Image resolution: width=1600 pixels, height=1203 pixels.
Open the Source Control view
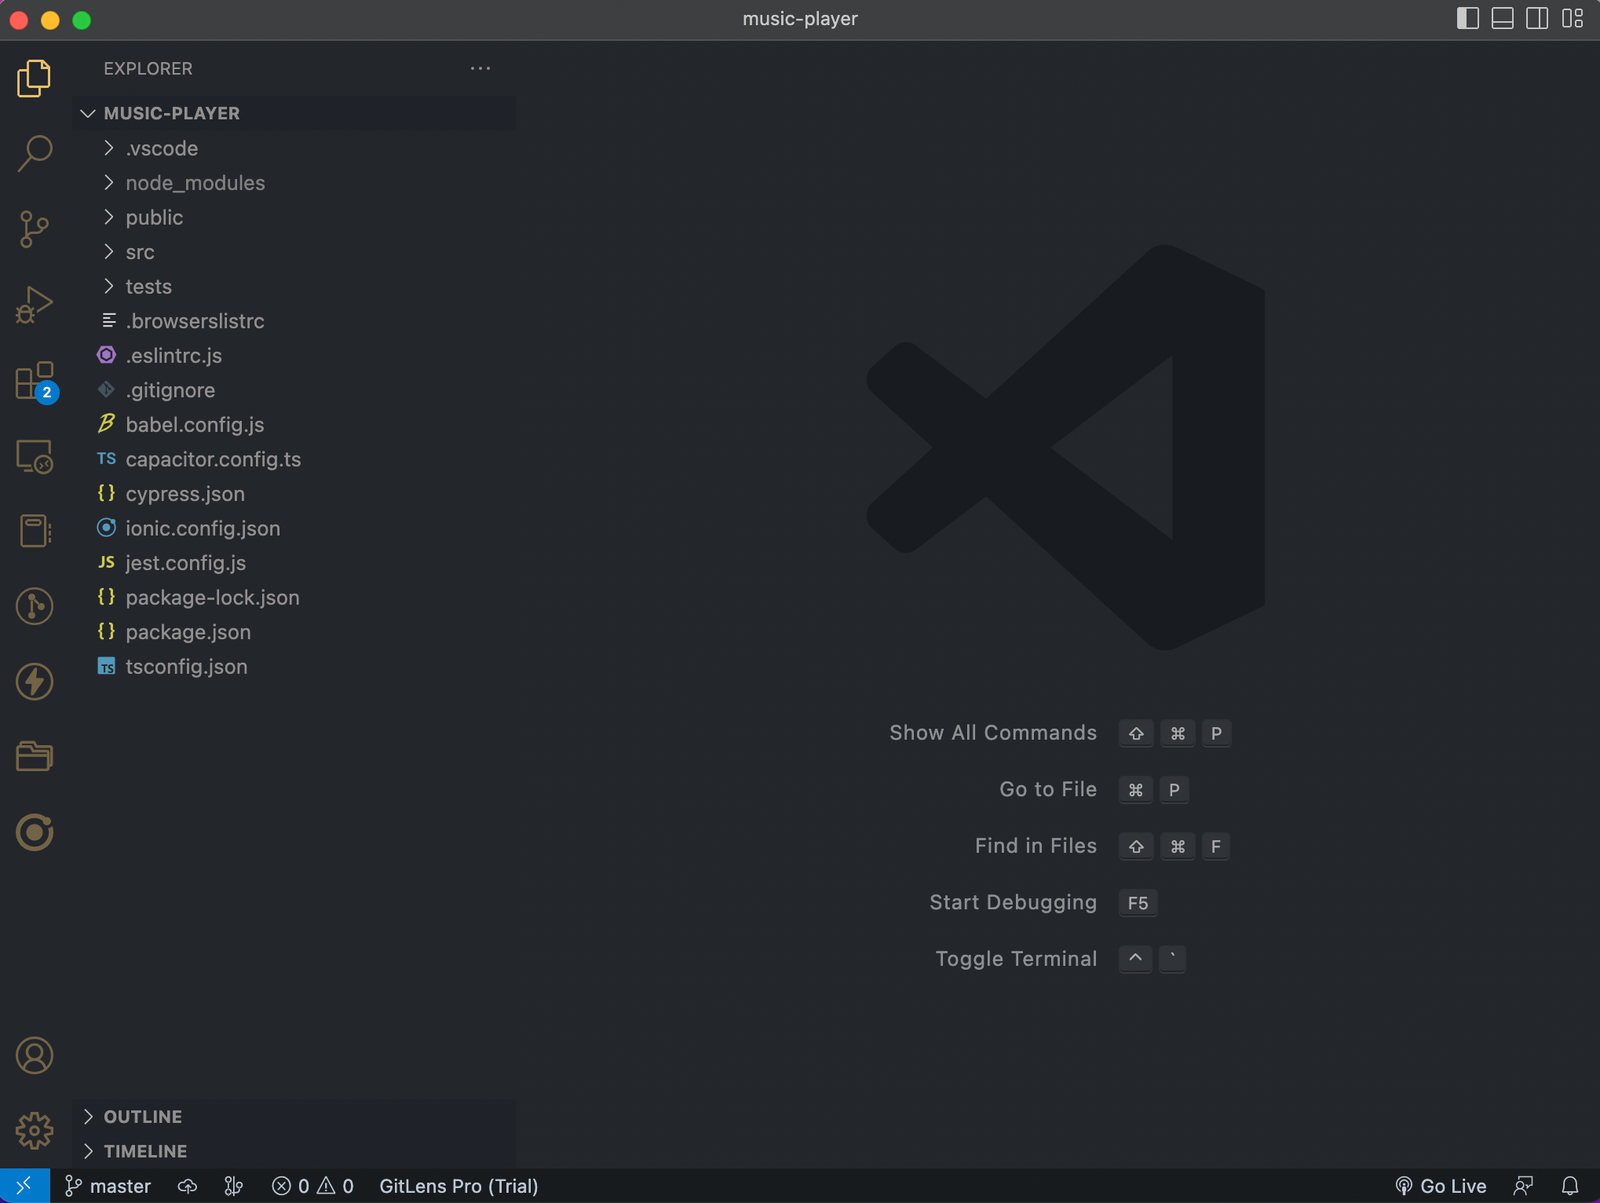(x=34, y=229)
